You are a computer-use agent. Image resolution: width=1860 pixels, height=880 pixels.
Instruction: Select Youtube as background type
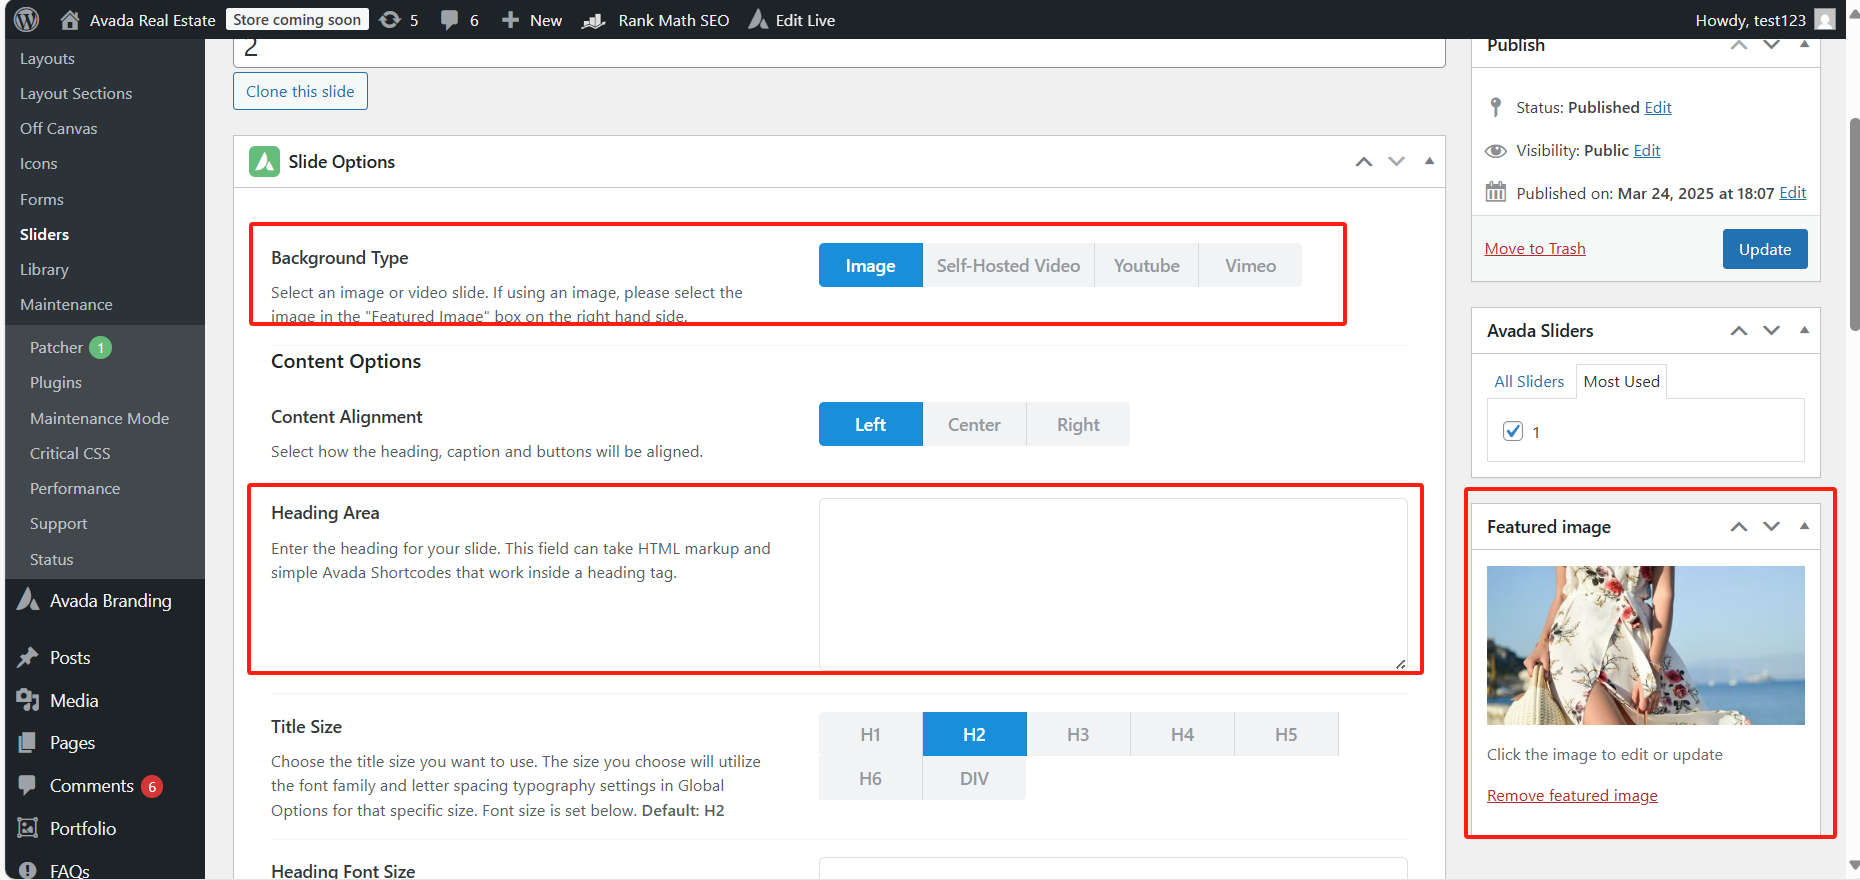pos(1146,265)
